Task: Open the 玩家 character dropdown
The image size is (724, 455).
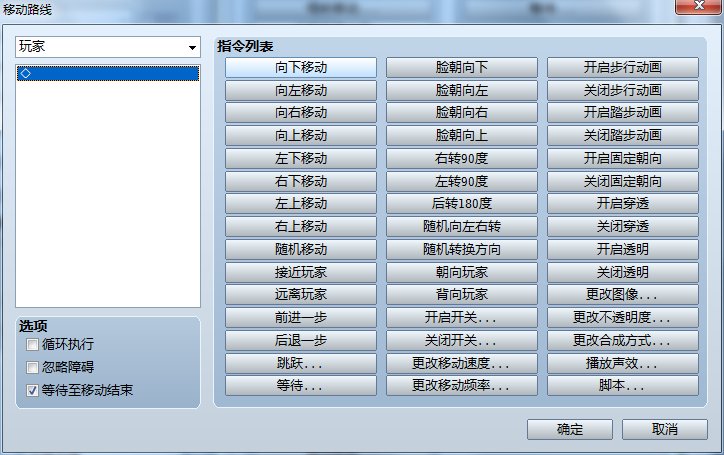Action: (108, 47)
